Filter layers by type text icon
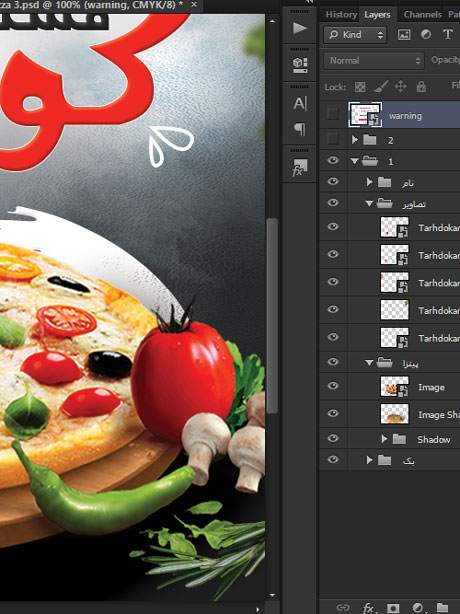Screen dimensions: 460x614 click(x=448, y=34)
